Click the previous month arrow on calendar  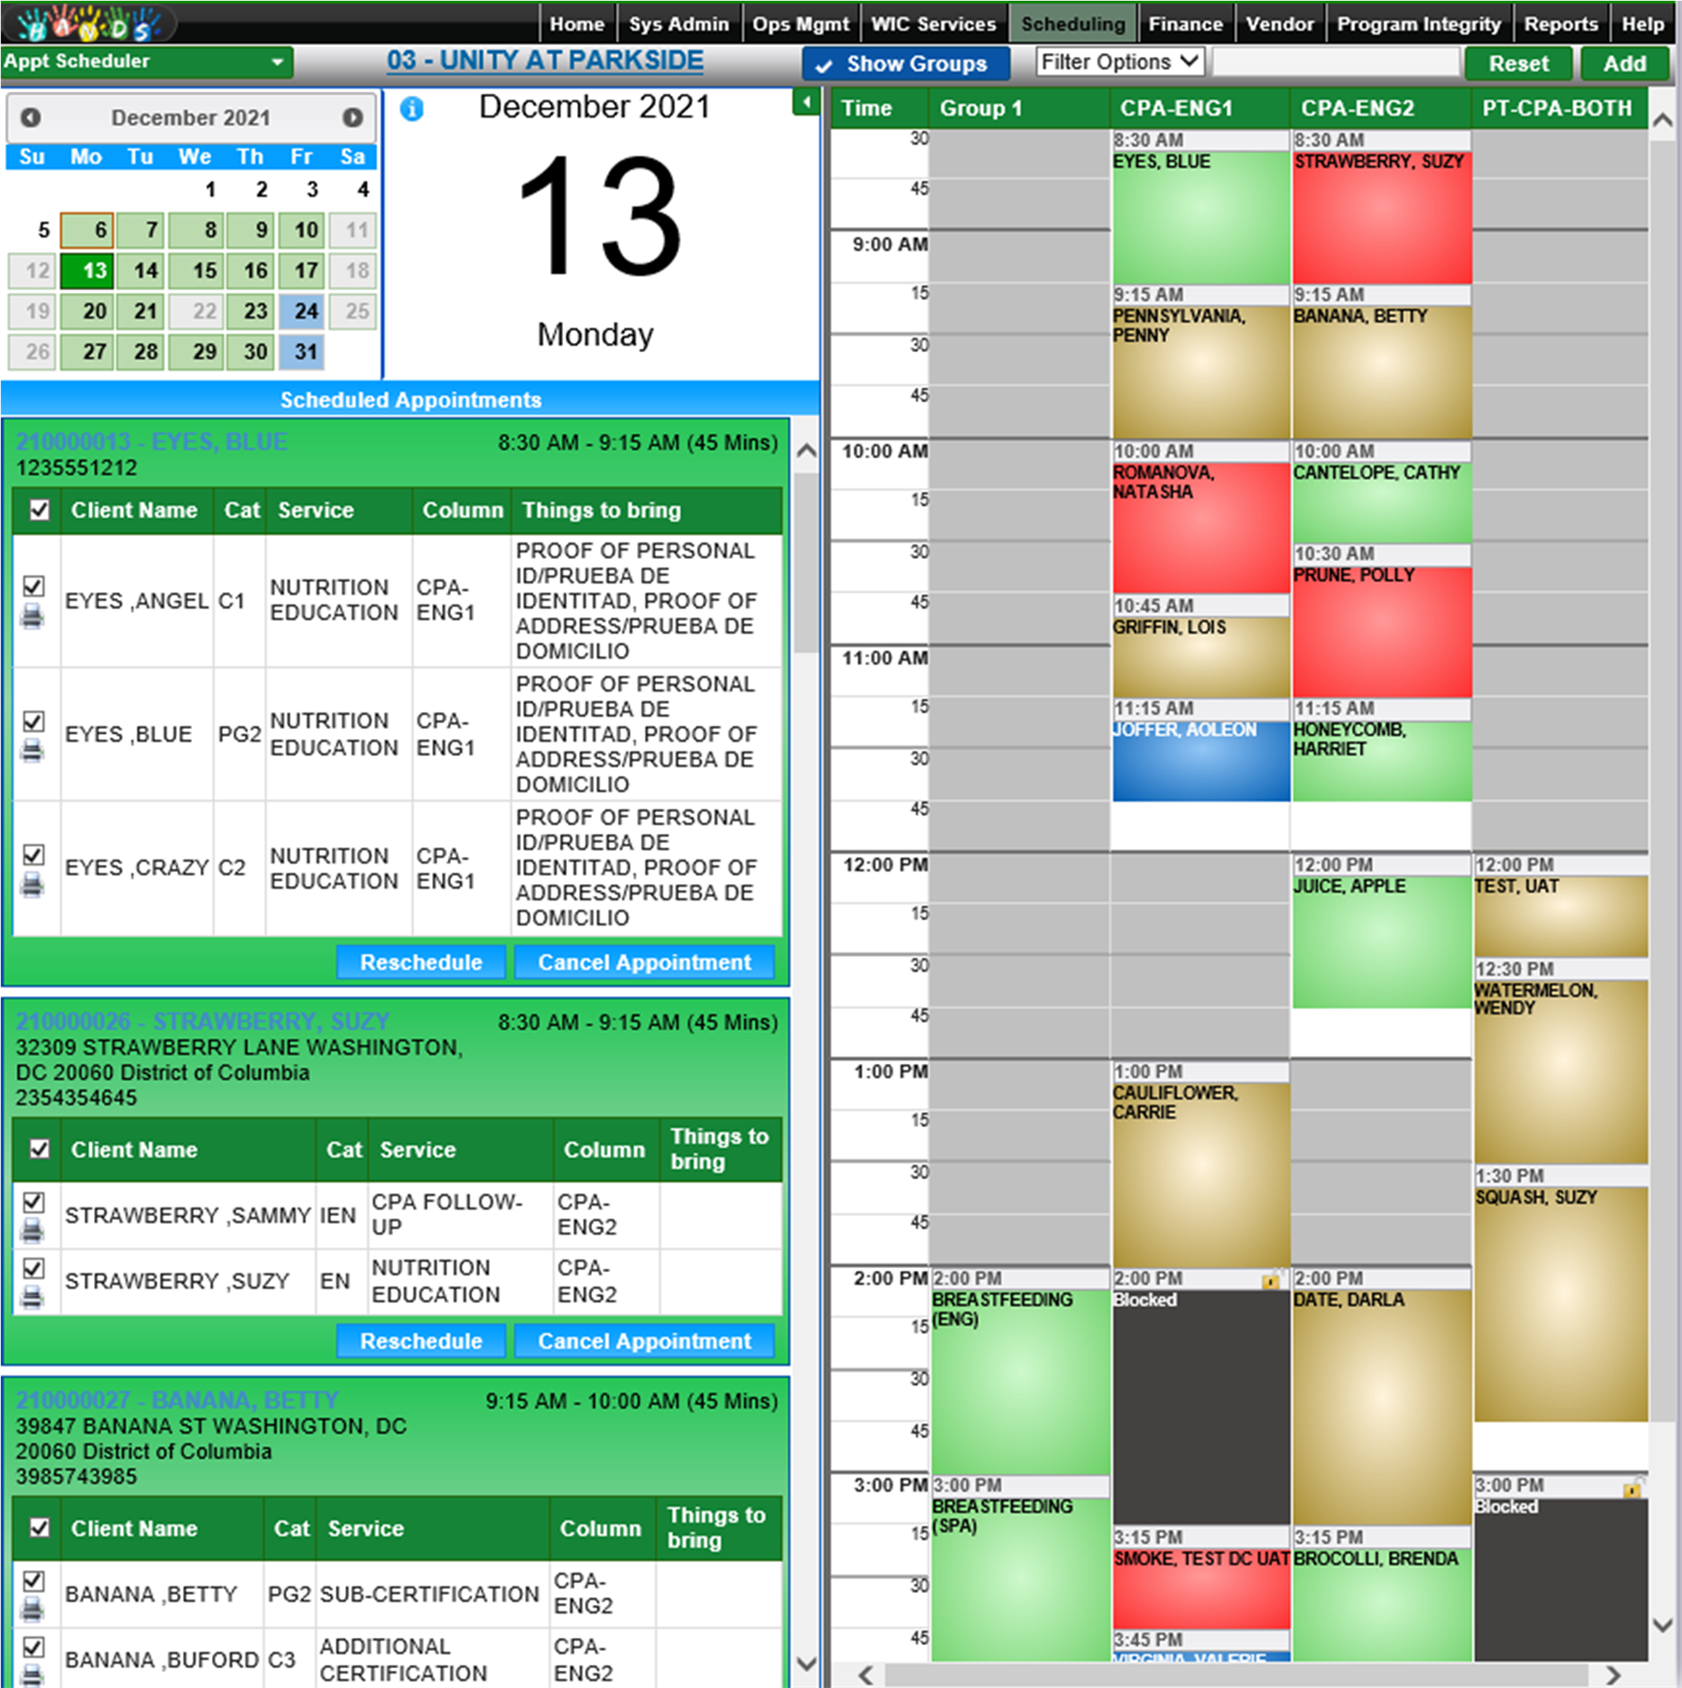coord(31,117)
